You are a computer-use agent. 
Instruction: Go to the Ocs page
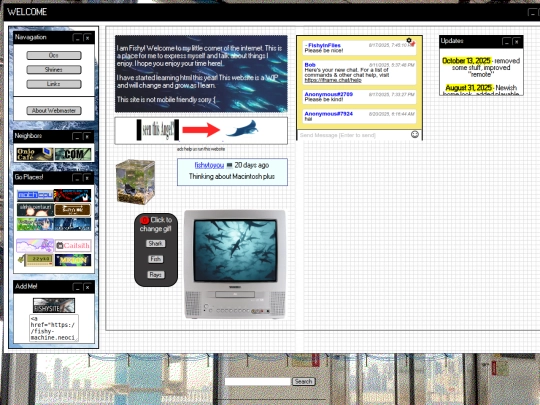pos(54,55)
